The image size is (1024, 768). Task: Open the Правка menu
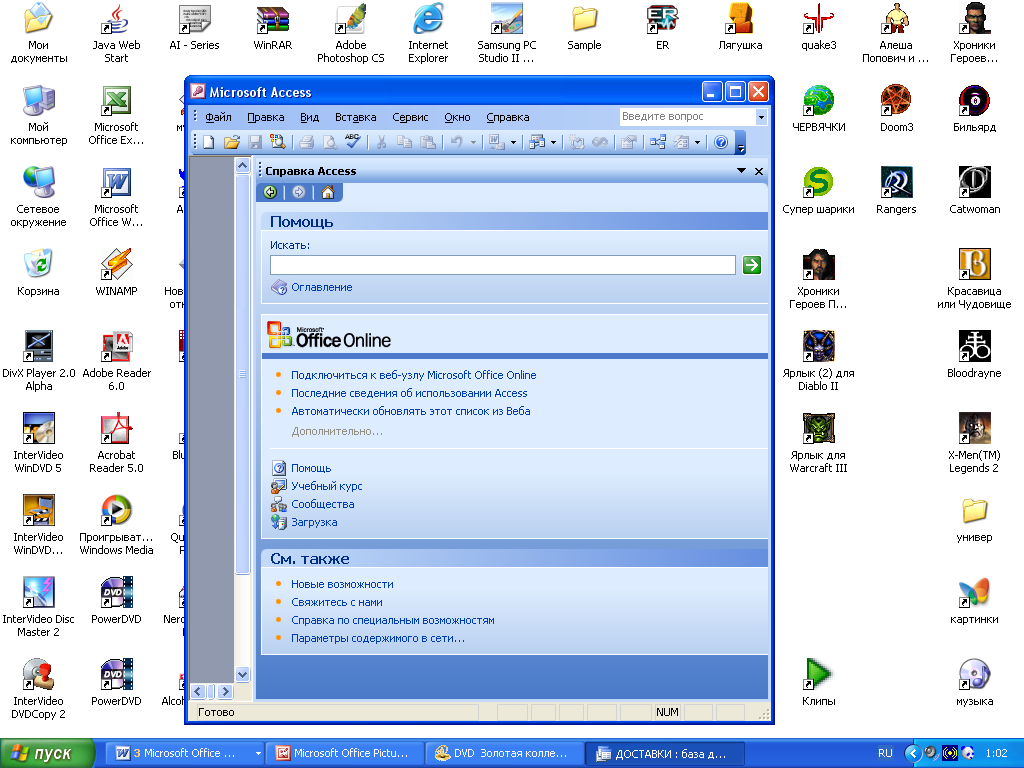tap(266, 117)
